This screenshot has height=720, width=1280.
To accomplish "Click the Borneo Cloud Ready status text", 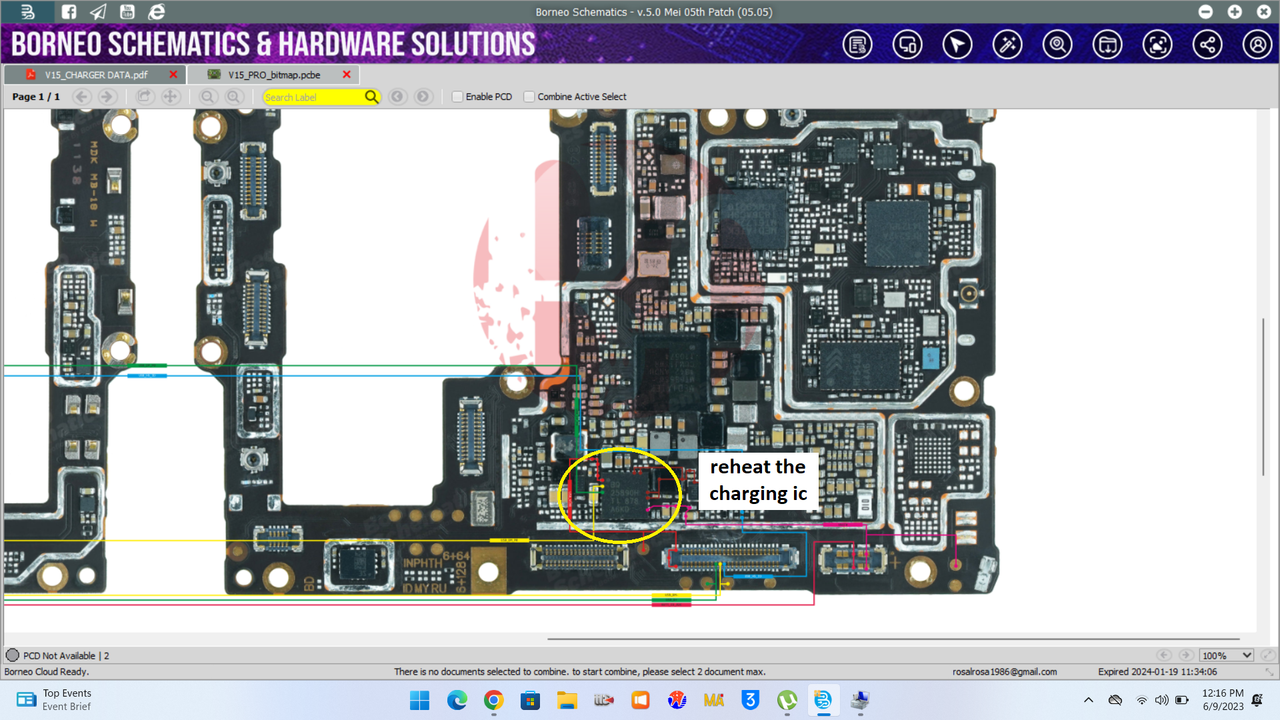I will pyautogui.click(x=45, y=672).
